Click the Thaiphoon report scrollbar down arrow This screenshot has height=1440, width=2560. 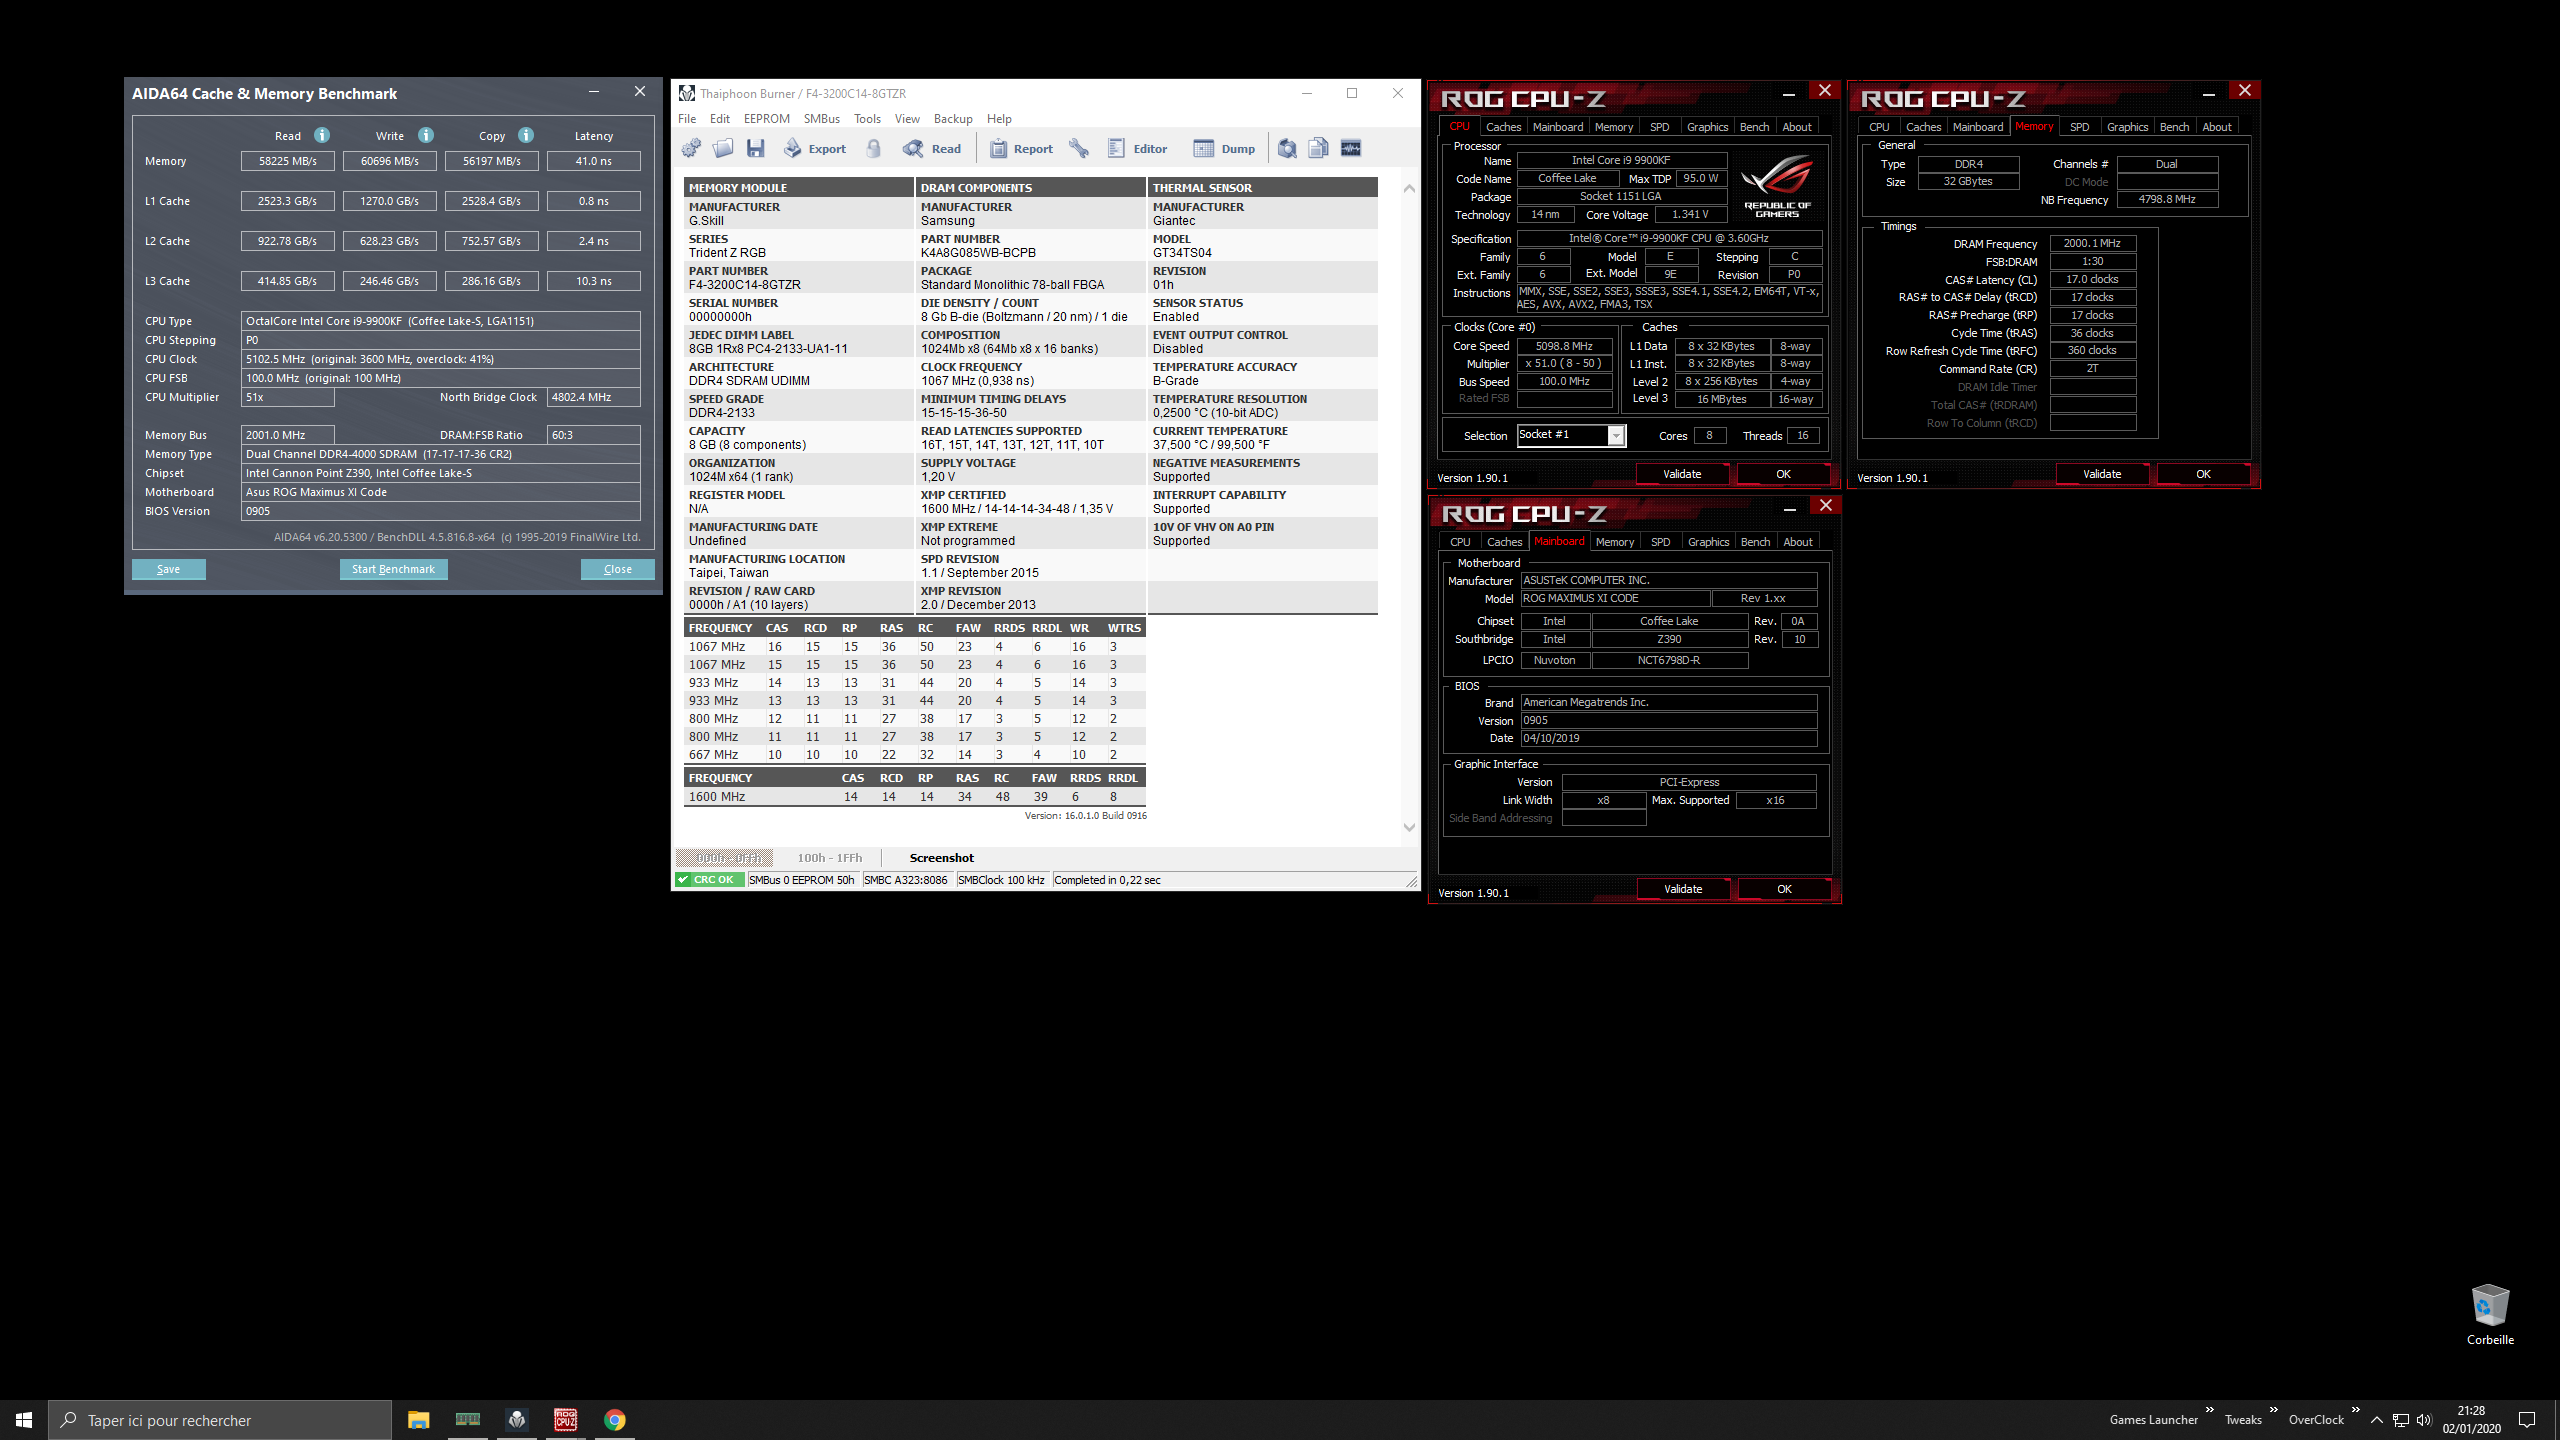click(1409, 827)
